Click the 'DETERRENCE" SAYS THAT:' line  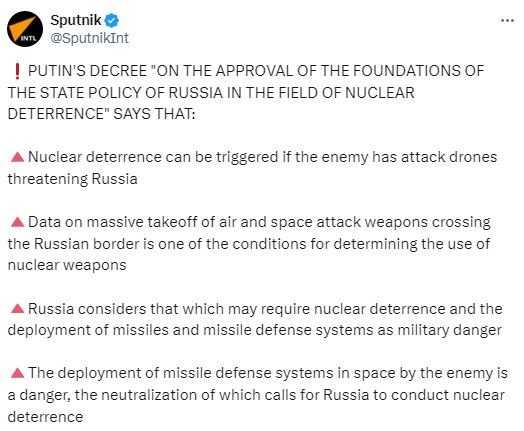pos(101,114)
